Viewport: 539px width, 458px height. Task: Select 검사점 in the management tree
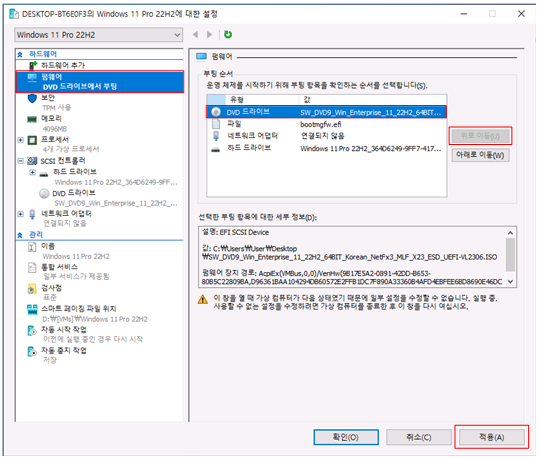52,288
